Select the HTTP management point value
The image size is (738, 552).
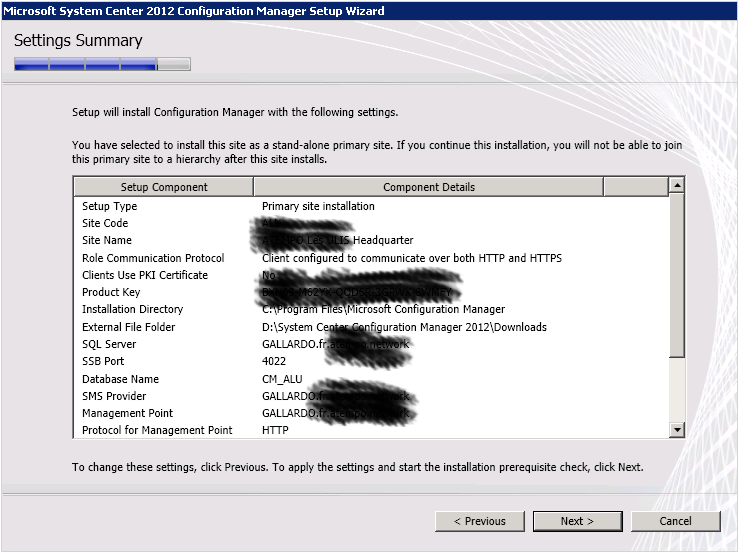(275, 430)
